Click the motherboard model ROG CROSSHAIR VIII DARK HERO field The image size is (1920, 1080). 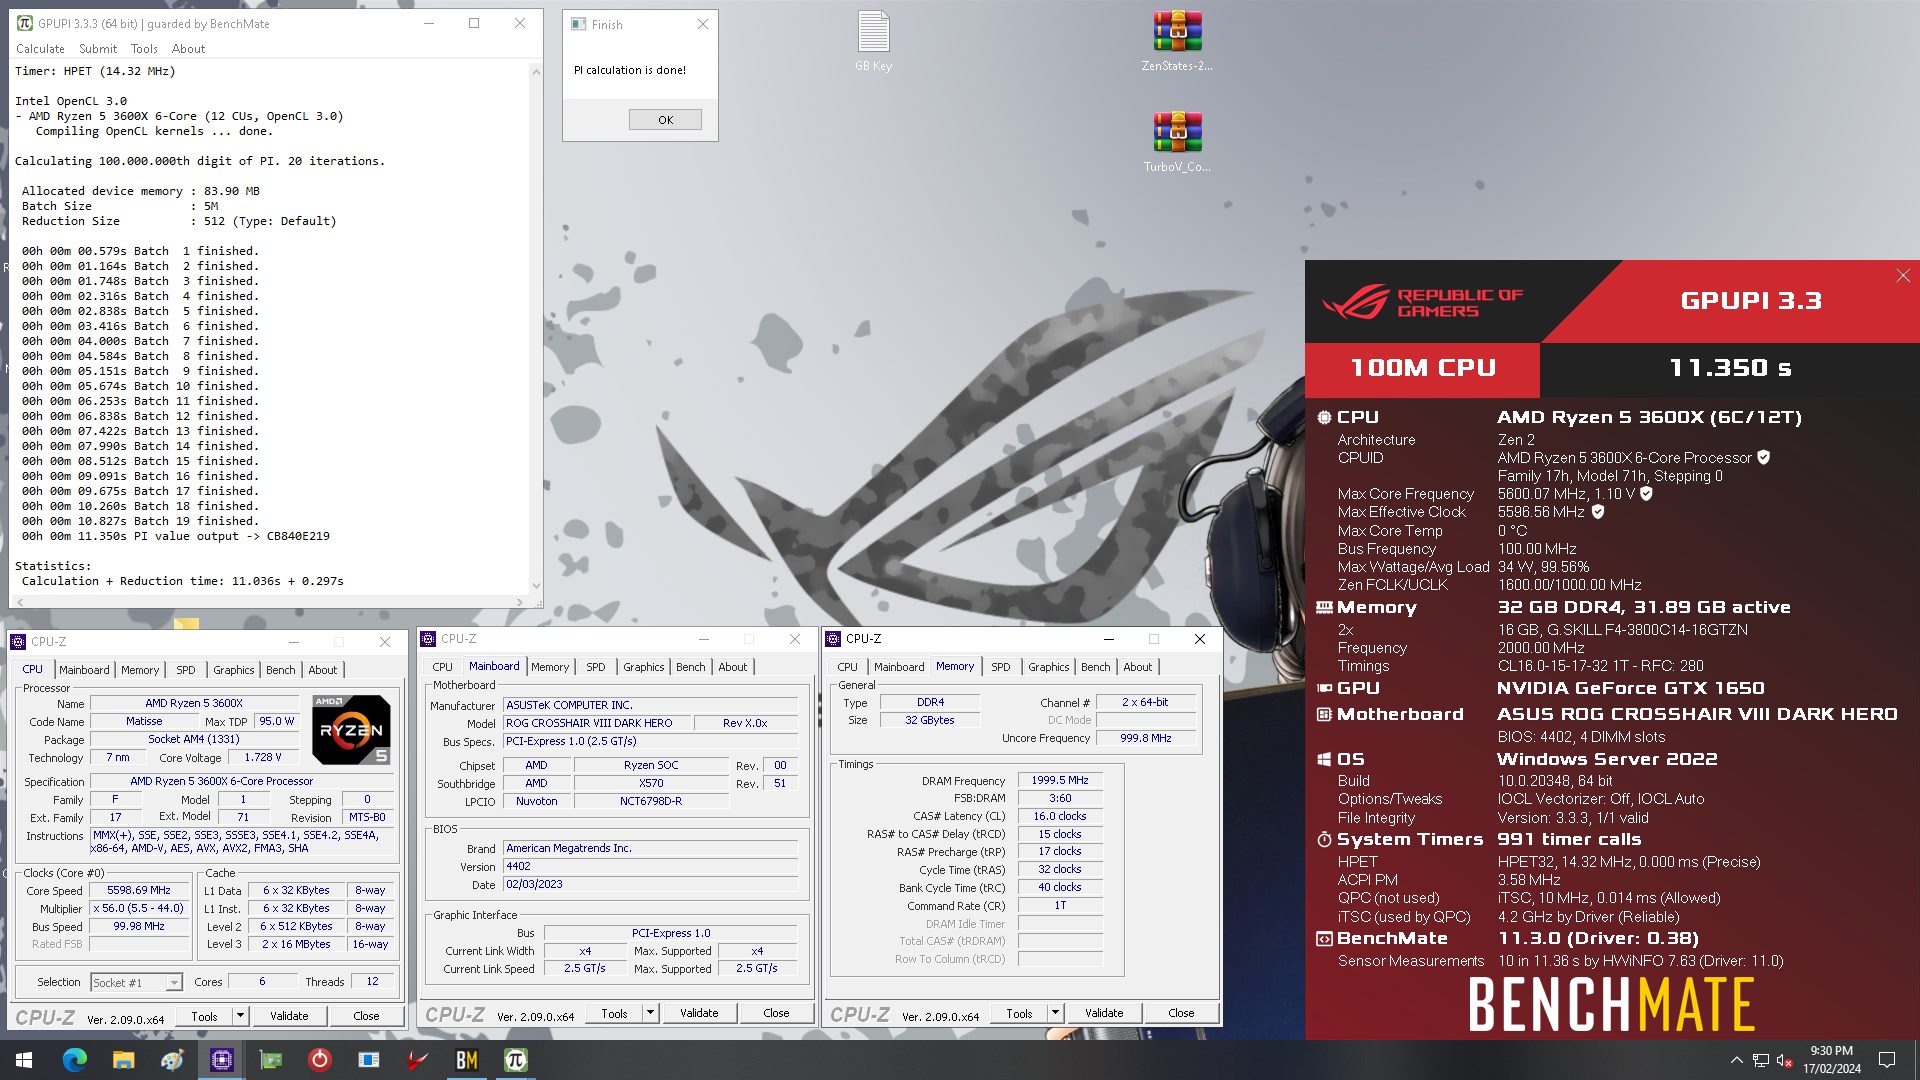point(597,723)
